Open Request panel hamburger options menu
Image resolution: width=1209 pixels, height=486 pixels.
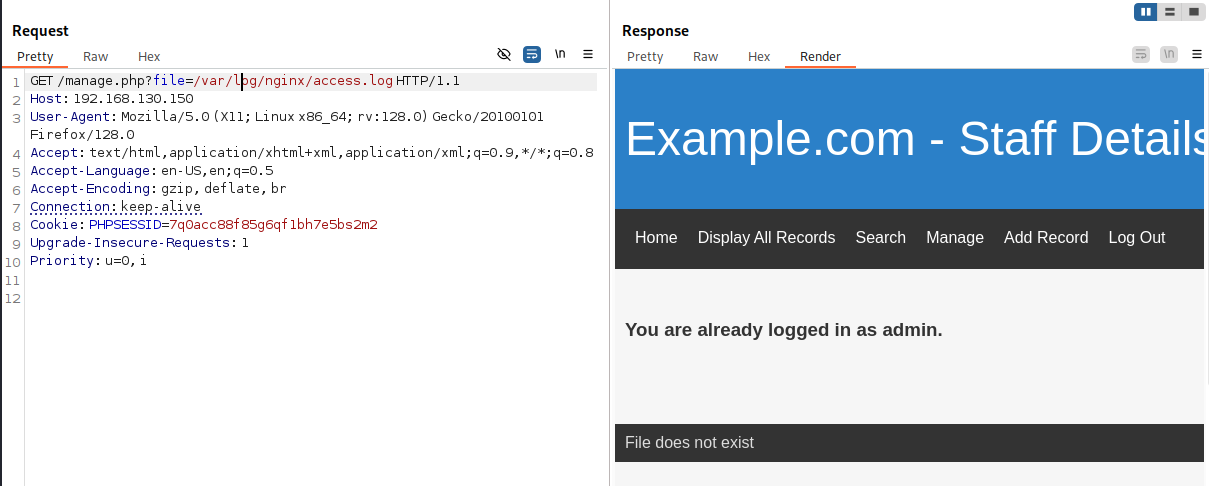pyautogui.click(x=588, y=54)
